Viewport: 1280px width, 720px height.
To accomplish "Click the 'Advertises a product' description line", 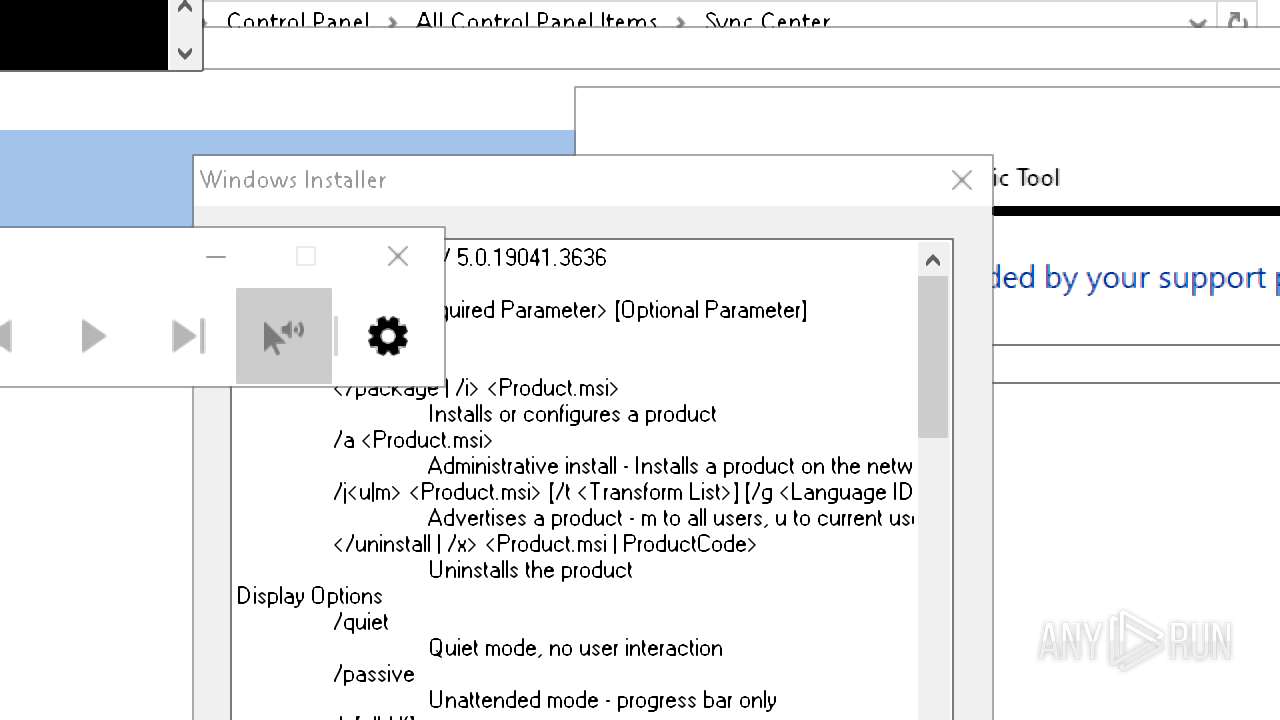I will click(670, 518).
